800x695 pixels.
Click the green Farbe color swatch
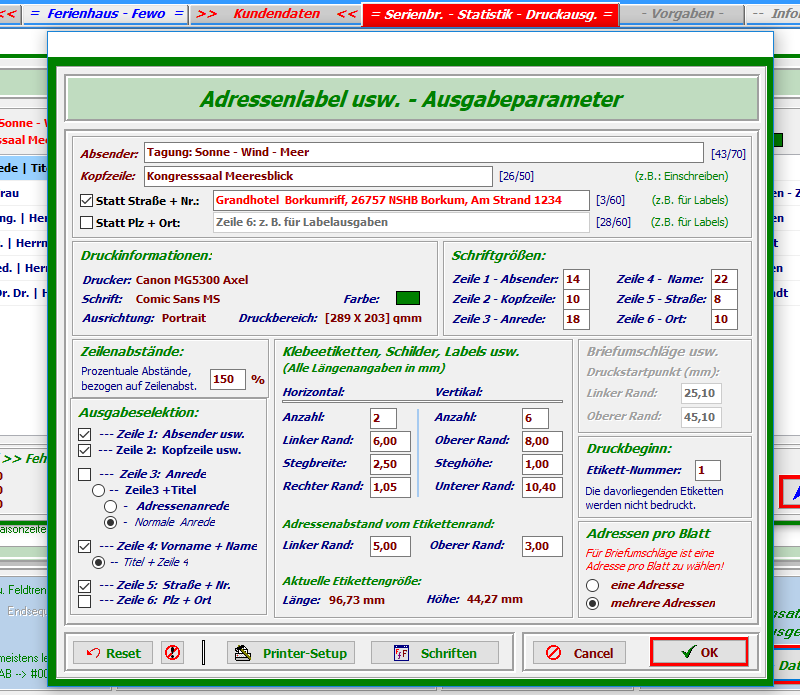408,298
